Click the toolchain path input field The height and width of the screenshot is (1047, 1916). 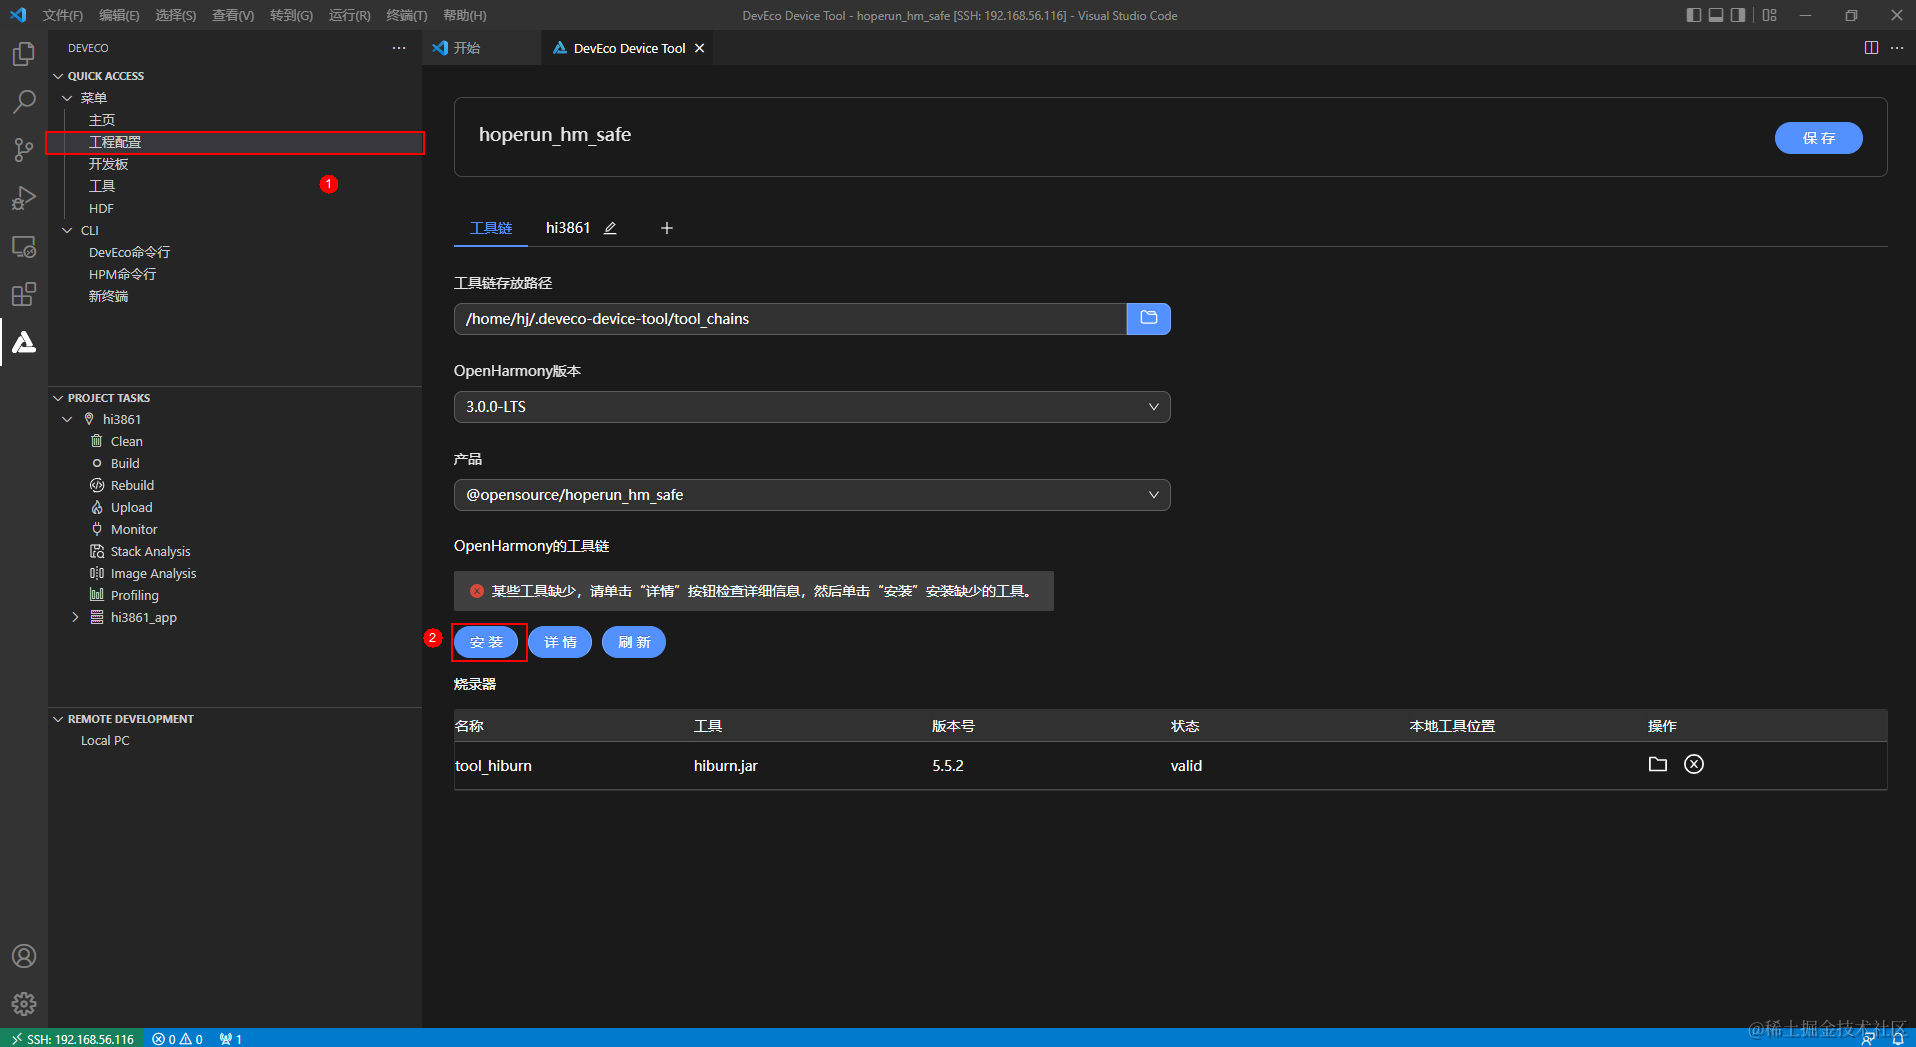(790, 319)
